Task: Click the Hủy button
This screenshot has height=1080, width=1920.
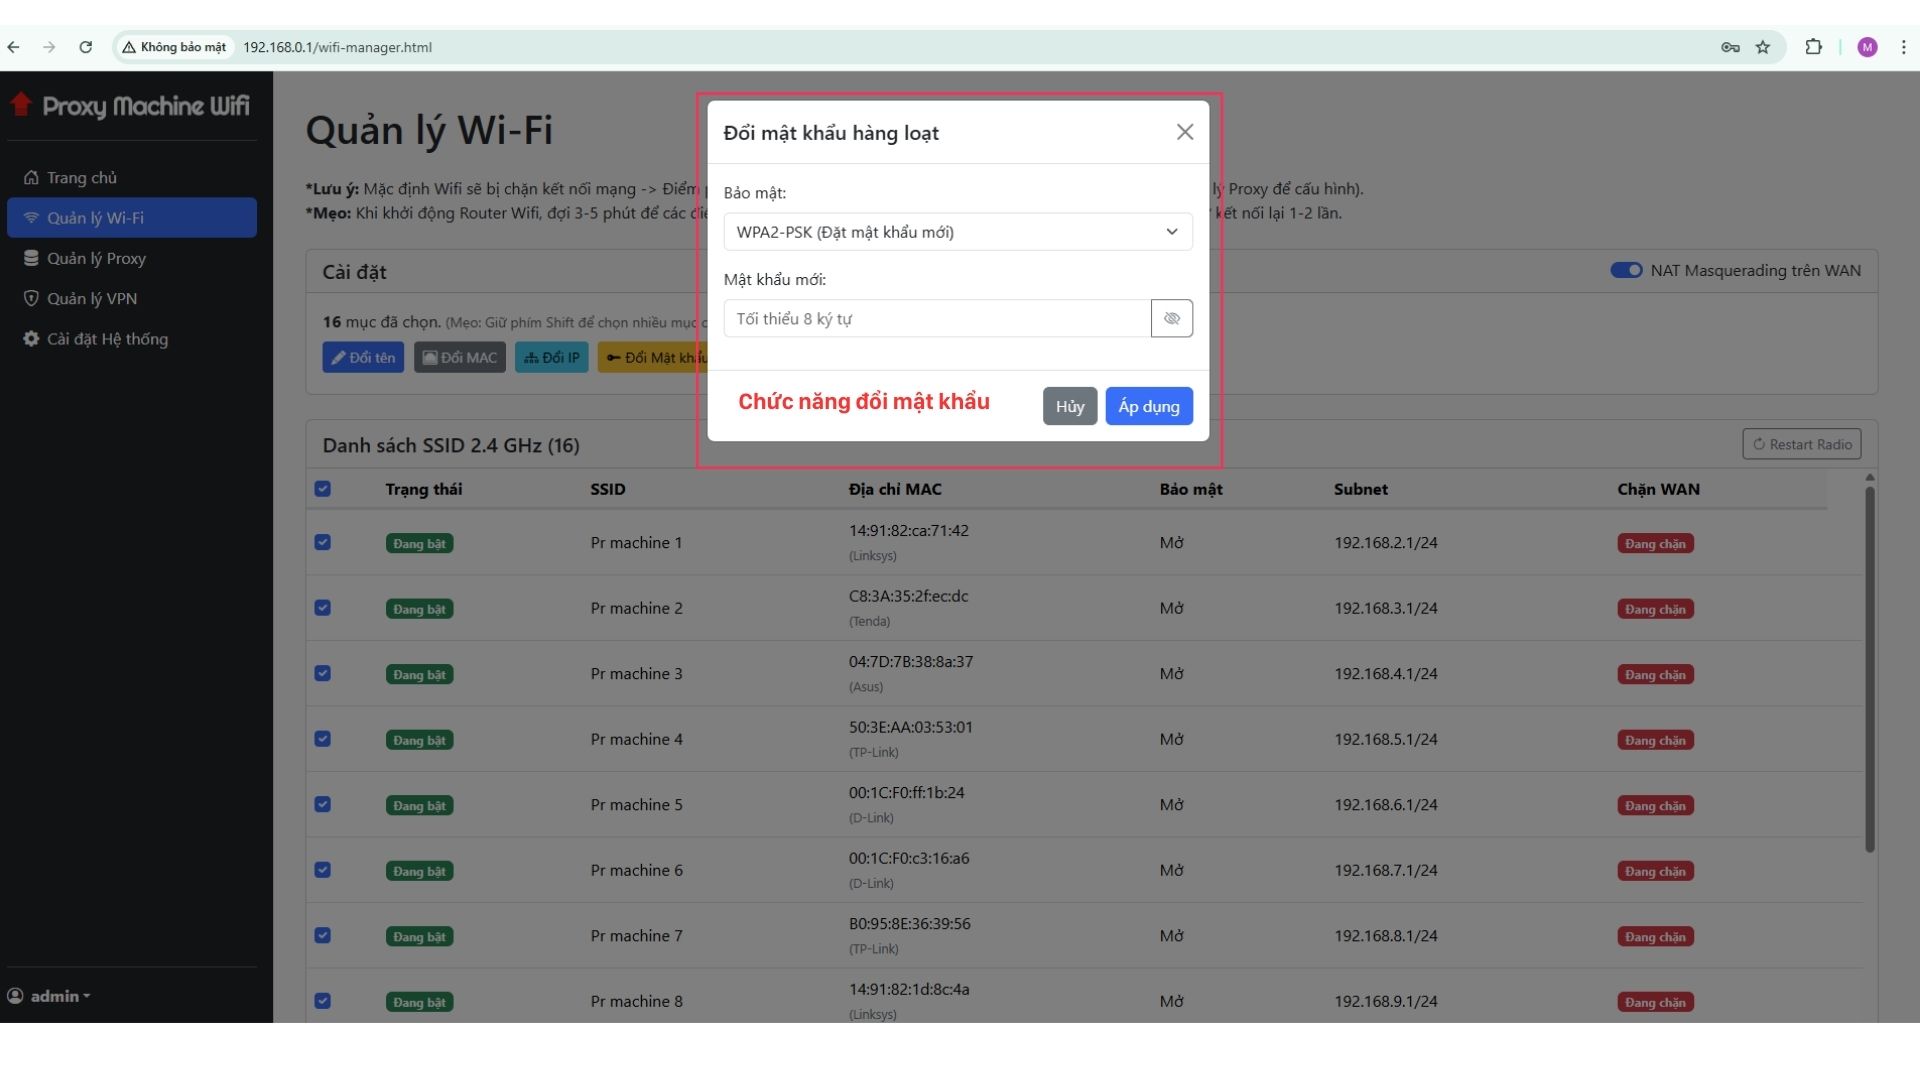Action: pos(1069,406)
